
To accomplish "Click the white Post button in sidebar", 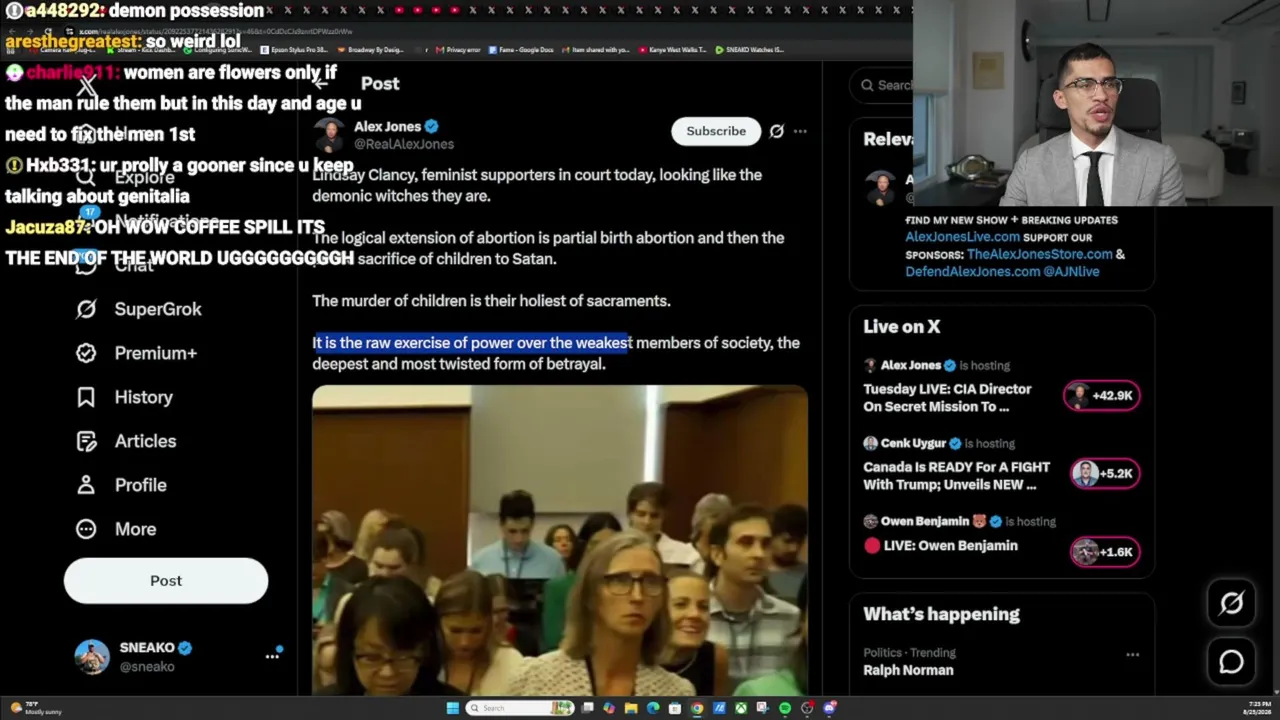I will pos(166,581).
